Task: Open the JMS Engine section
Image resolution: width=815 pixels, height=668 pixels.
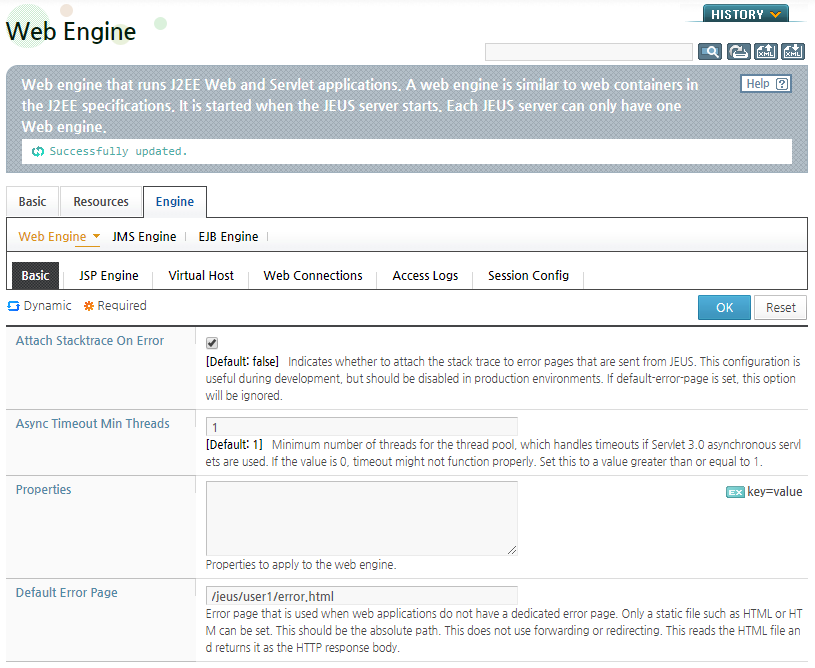Action: pyautogui.click(x=144, y=237)
